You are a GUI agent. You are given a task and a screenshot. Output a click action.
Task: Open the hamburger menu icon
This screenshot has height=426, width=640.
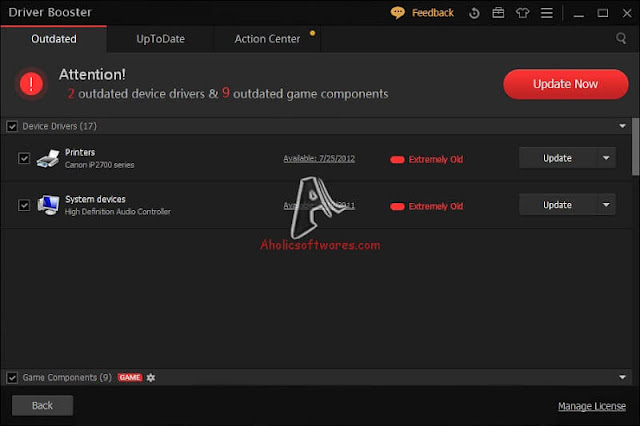(547, 13)
